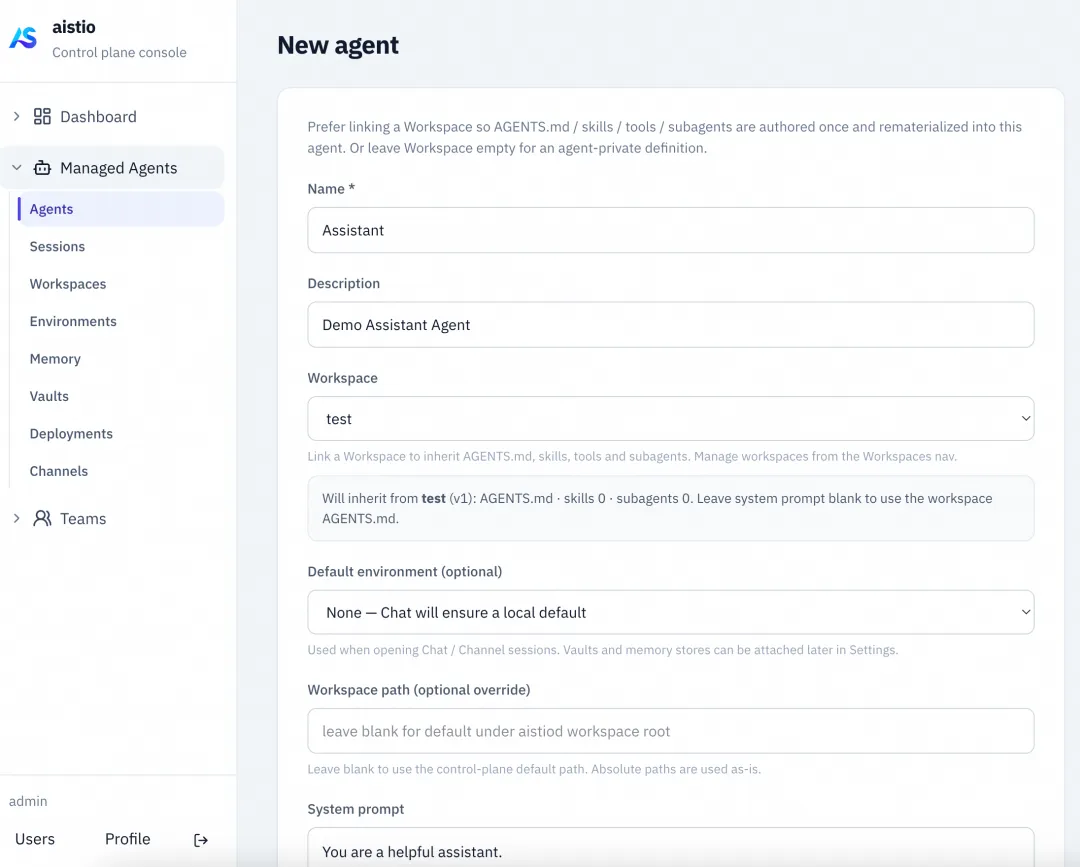Open Vaults in the sidebar
This screenshot has width=1080, height=867.
49,396
